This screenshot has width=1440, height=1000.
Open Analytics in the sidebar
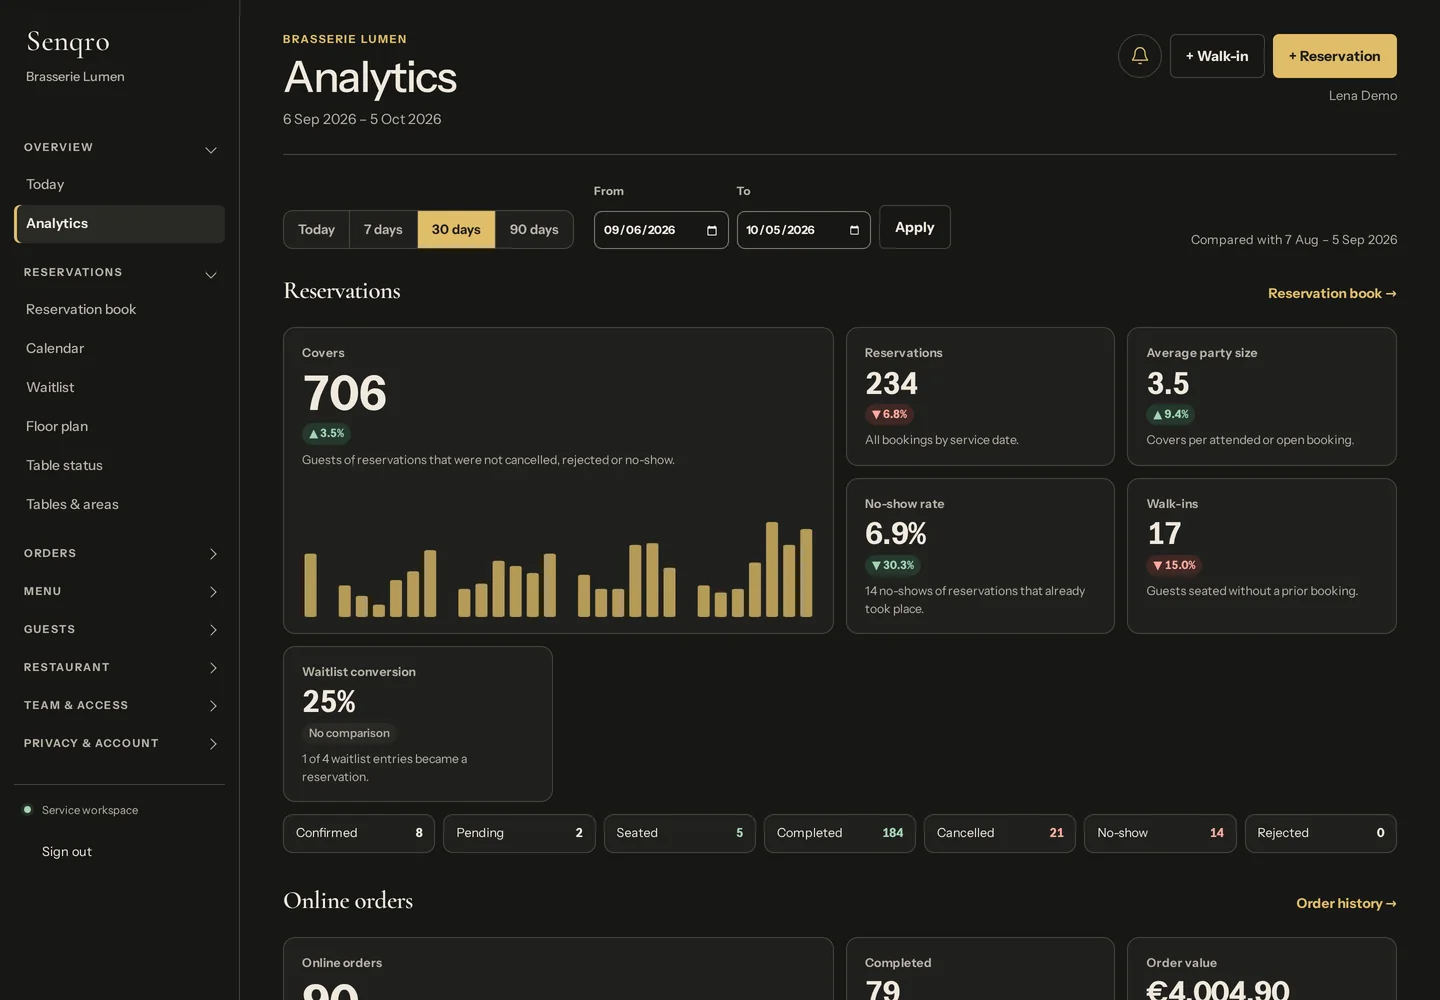120,224
